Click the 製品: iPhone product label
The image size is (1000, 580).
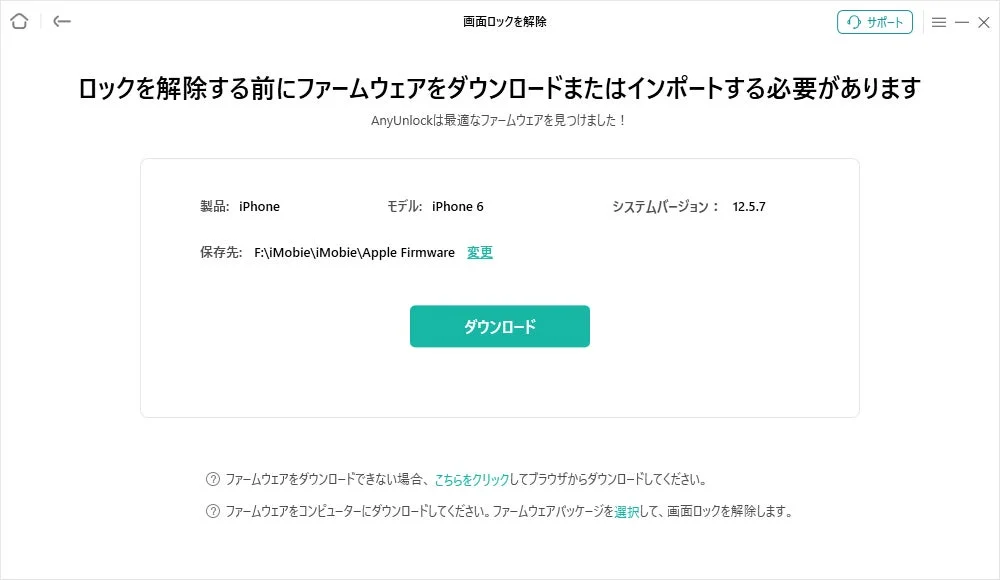click(x=240, y=206)
